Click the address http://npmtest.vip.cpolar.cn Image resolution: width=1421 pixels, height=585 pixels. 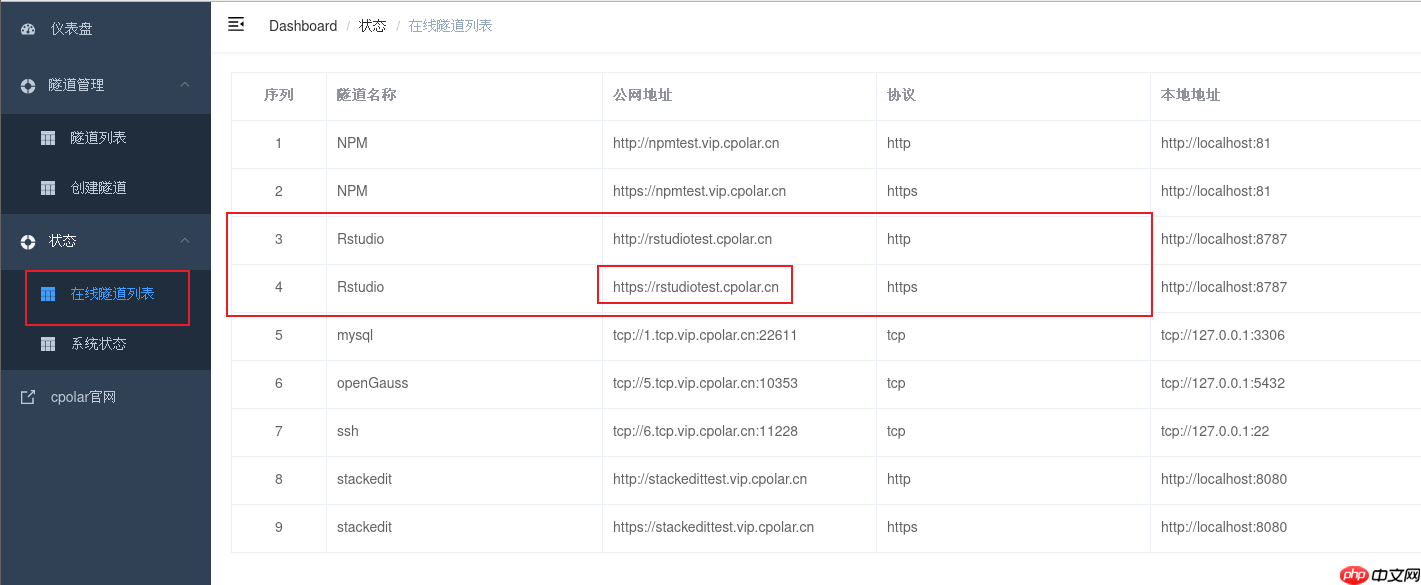(x=696, y=143)
